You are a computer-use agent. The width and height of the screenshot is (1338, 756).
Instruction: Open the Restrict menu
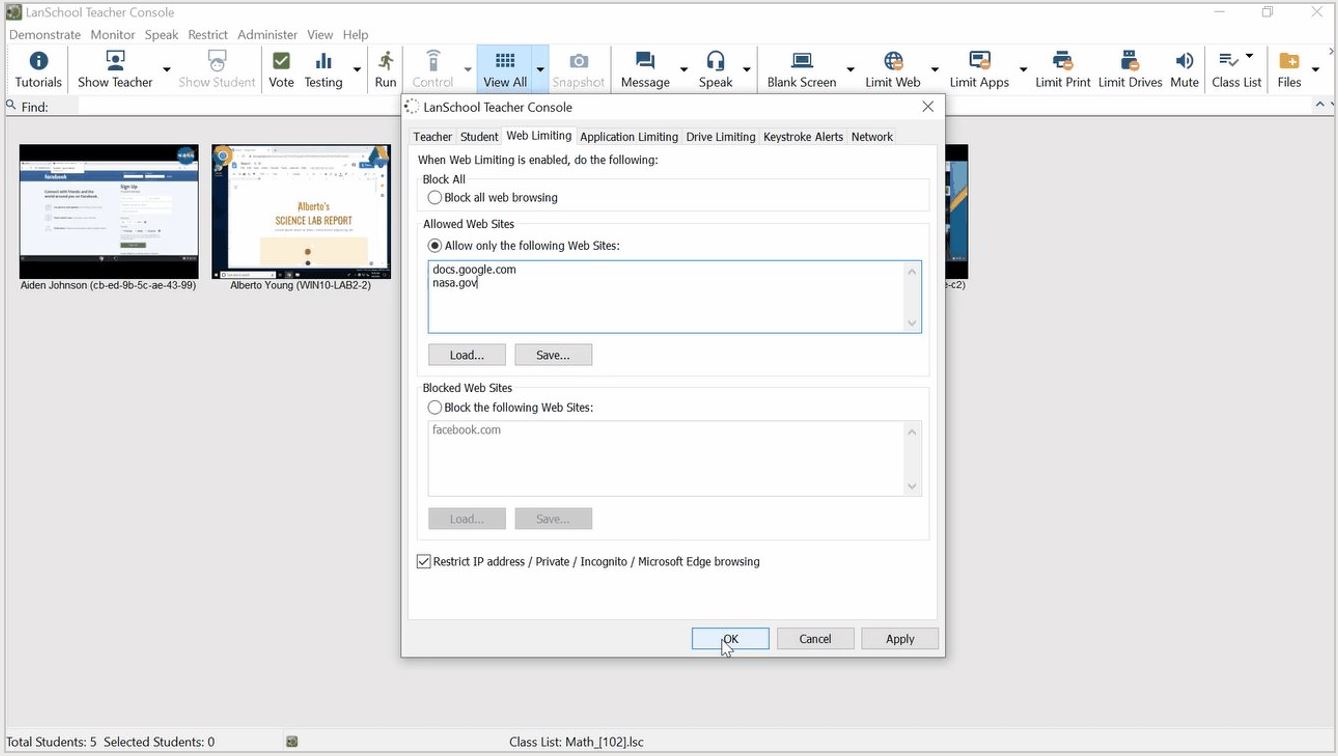coord(208,34)
